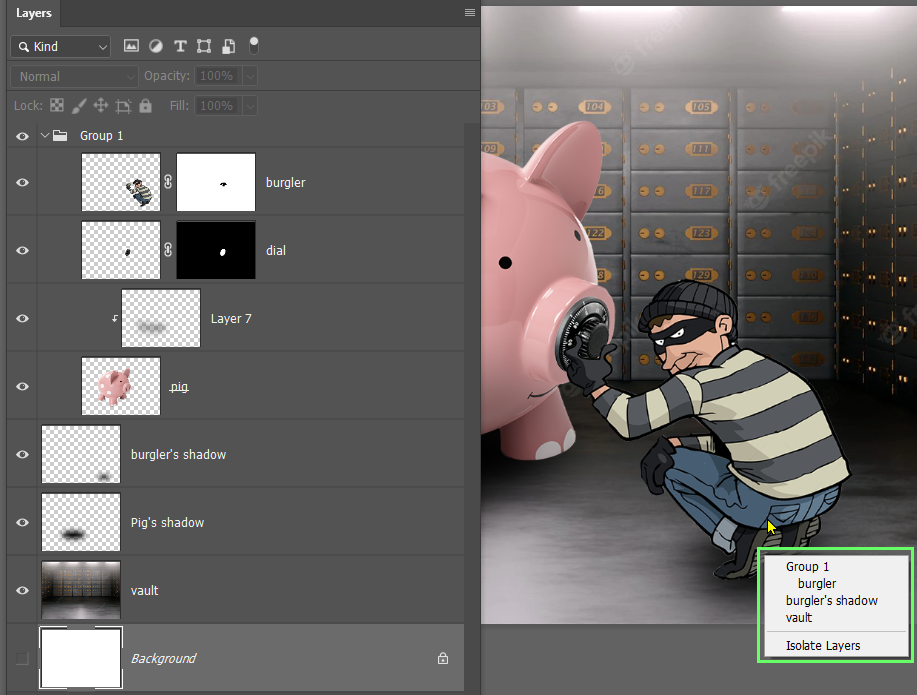The image size is (917, 695).
Task: Click the pixel layers filter icon
Action: coord(131,45)
